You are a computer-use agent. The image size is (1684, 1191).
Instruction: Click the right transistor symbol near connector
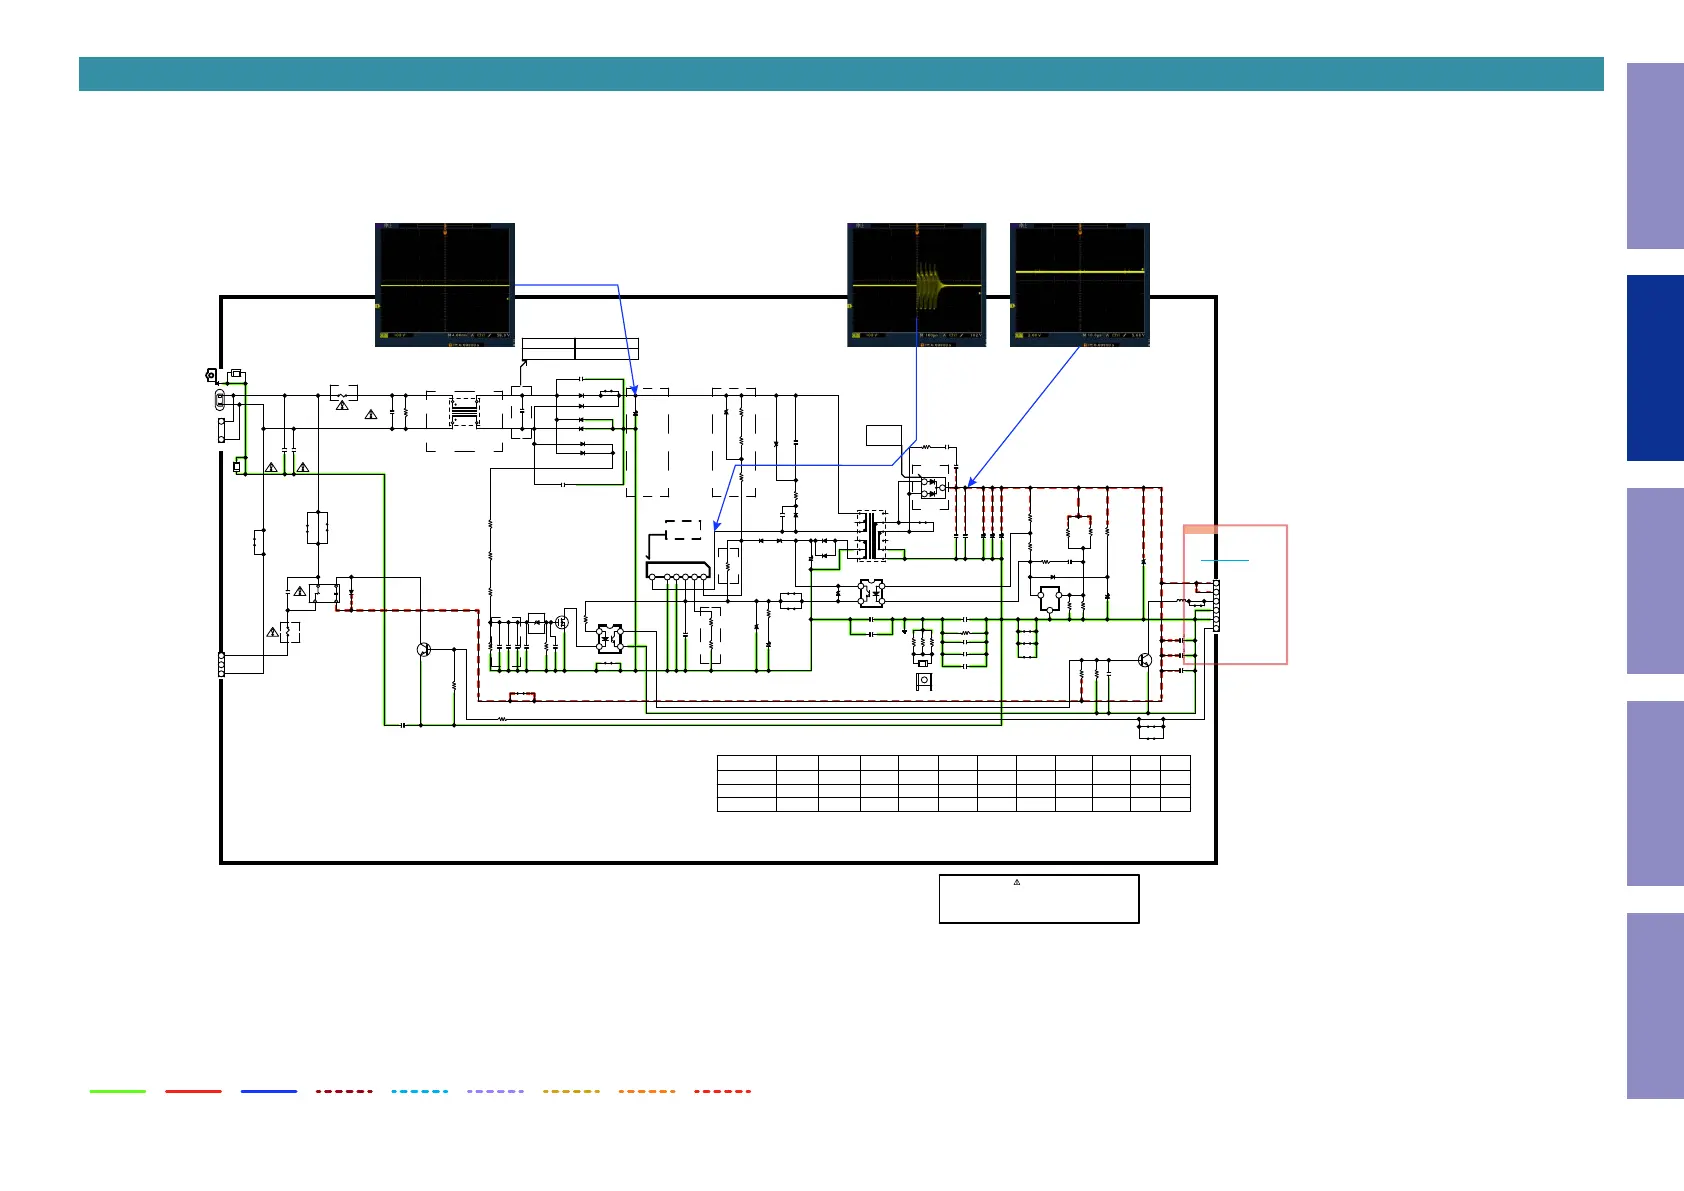click(1145, 660)
